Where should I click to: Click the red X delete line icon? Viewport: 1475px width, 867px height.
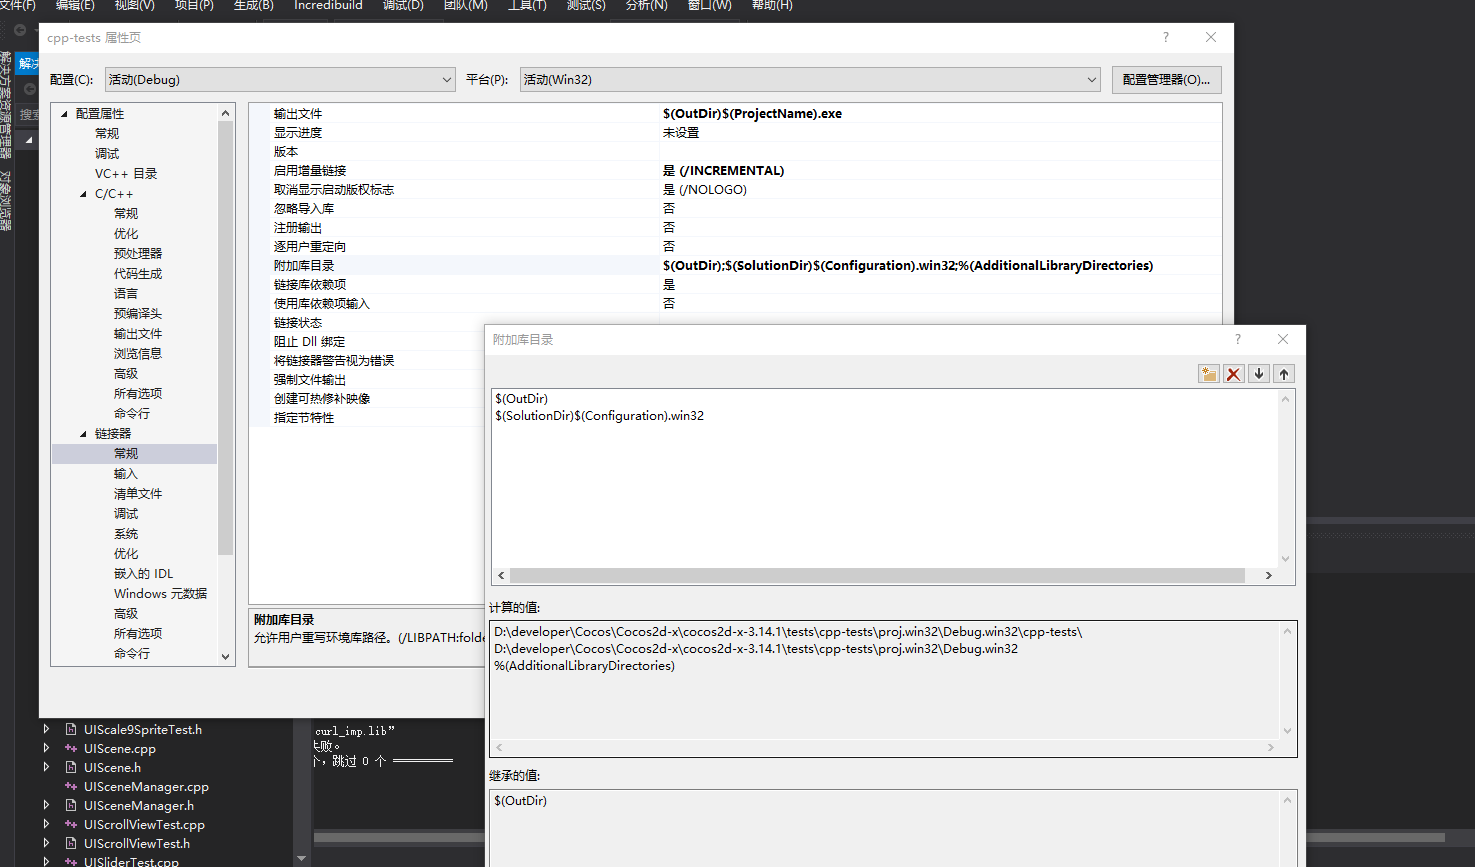pyautogui.click(x=1234, y=374)
